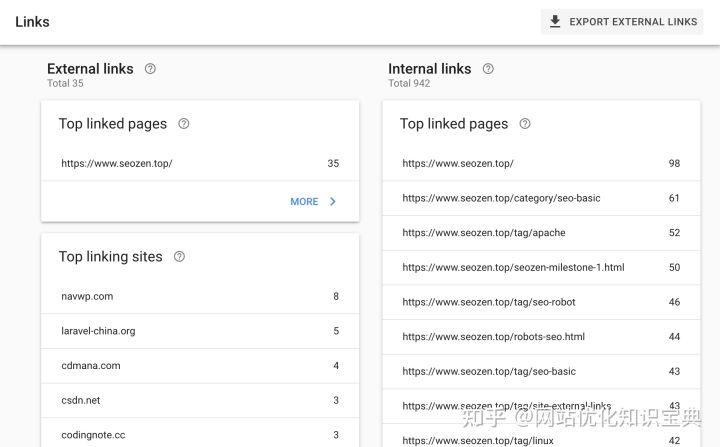This screenshot has height=447, width=720.
Task: Click the count 8 beside navwp.com
Action: [x=336, y=296]
